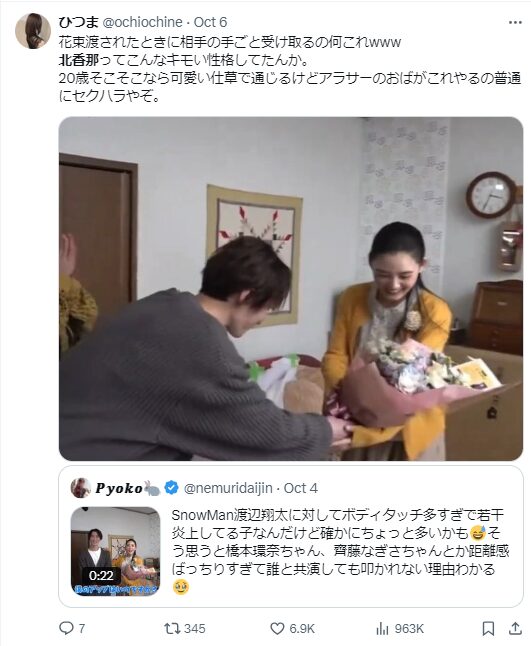Click the Oct 4 quoted tweet date
531x646 pixels.
301,488
